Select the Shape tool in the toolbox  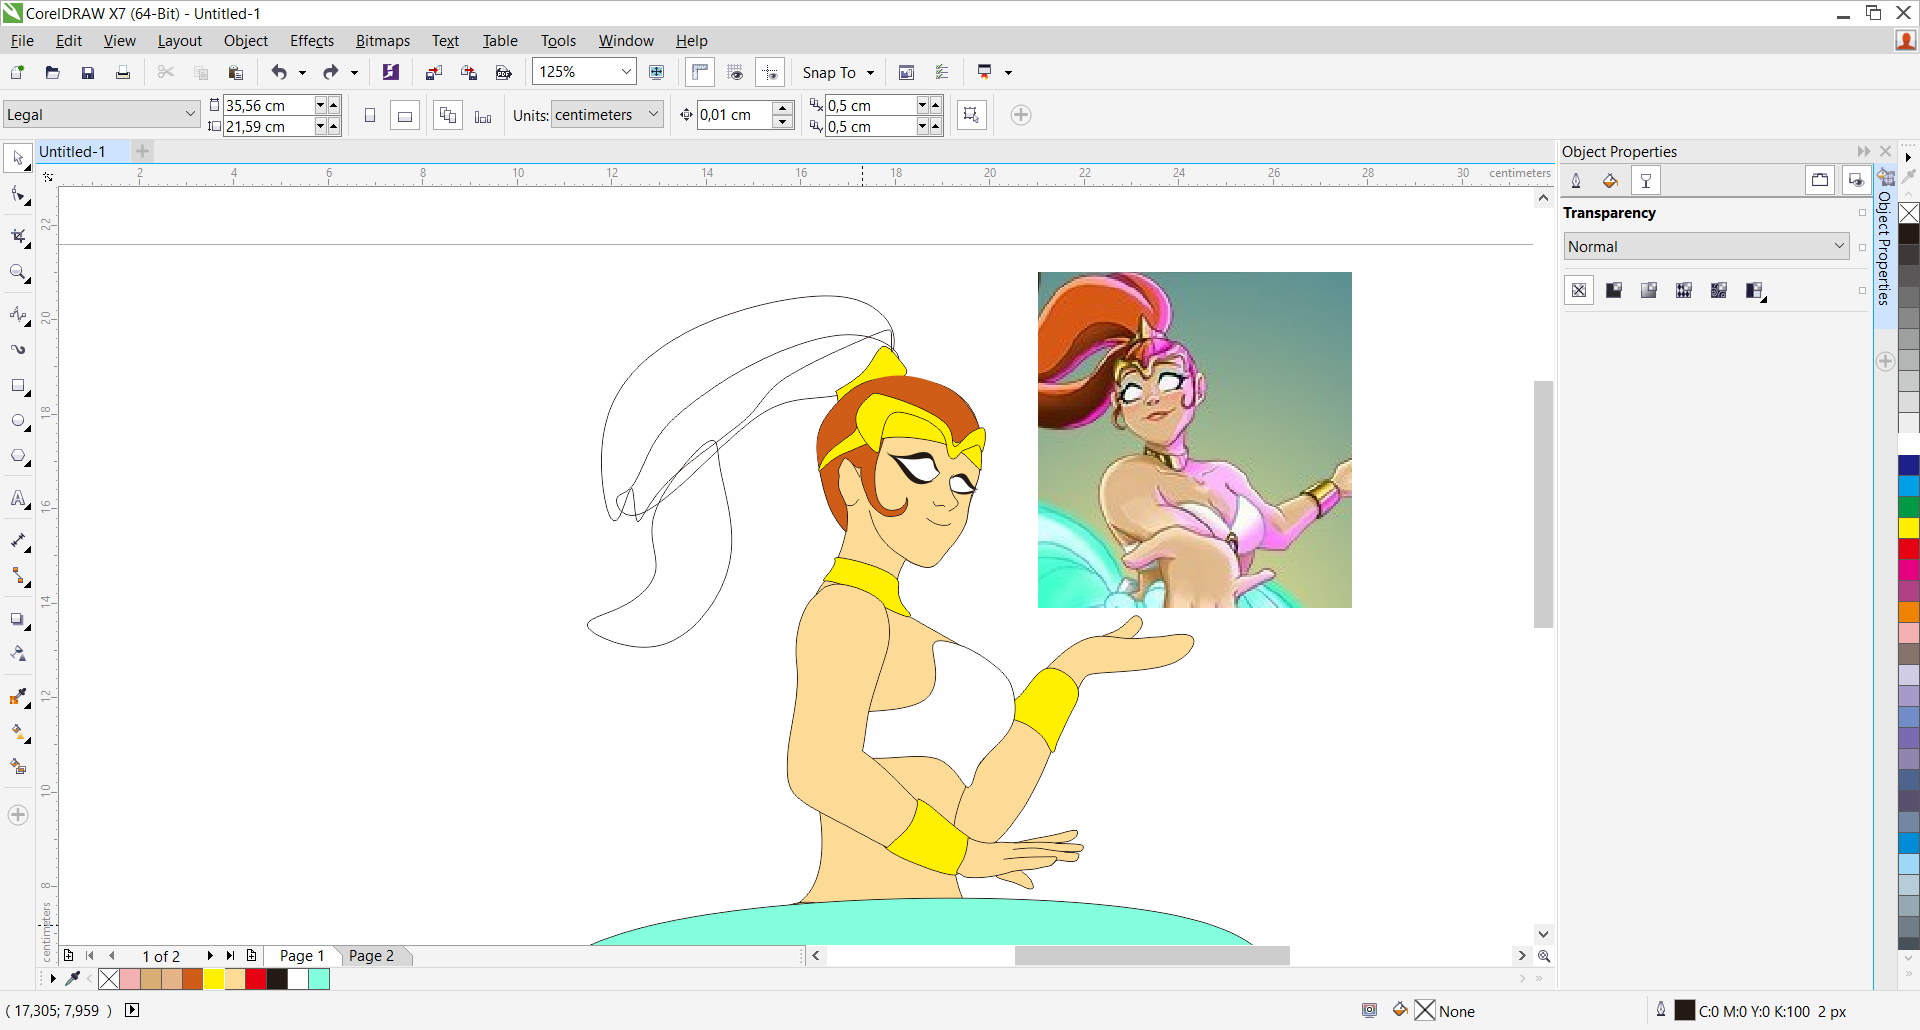pyautogui.click(x=18, y=194)
